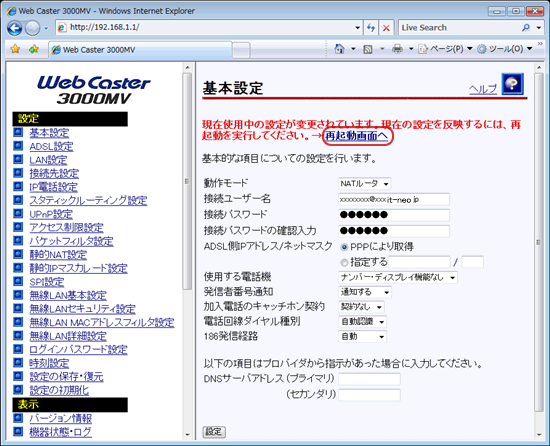Click the URL address bar field

pyautogui.click(x=210, y=27)
